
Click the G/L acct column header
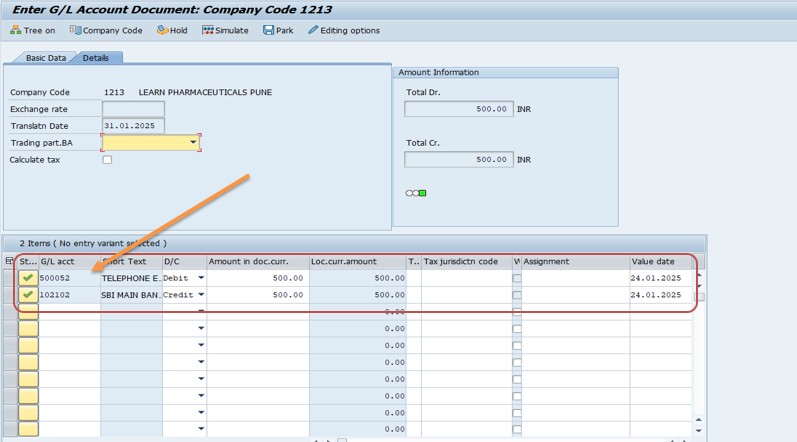[x=69, y=262]
